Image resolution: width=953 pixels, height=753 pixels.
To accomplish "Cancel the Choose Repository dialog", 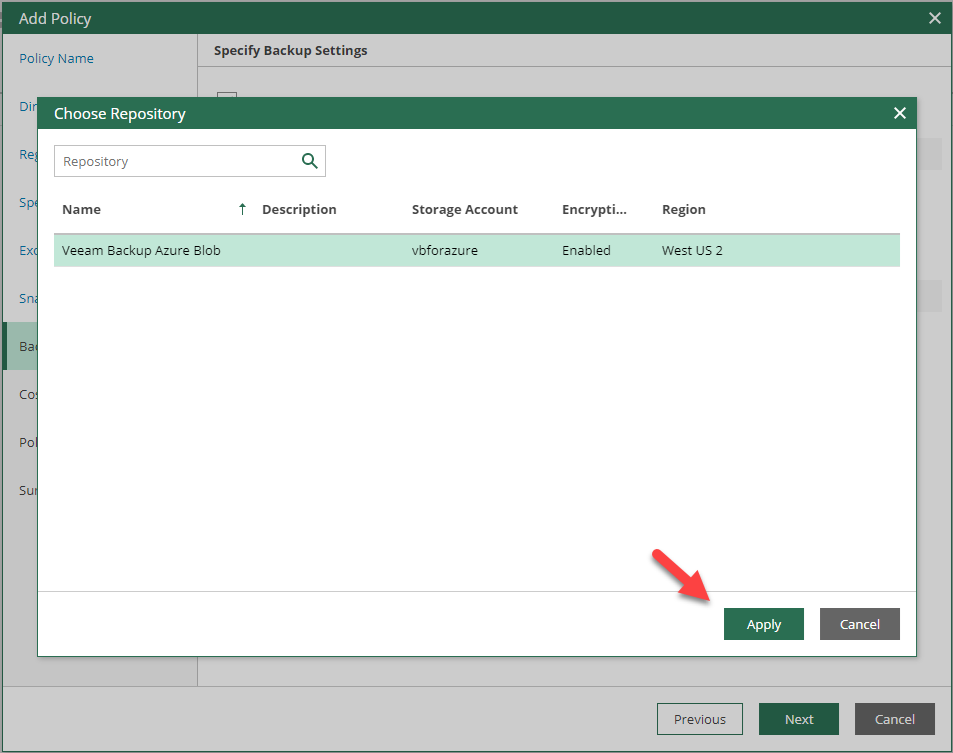I will (x=859, y=623).
